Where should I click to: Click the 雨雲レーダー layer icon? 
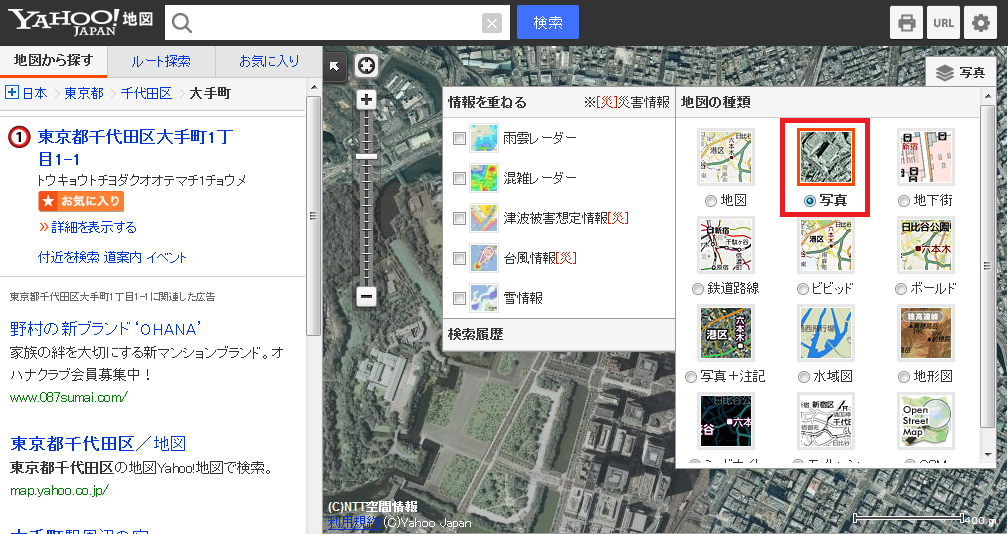click(x=483, y=138)
